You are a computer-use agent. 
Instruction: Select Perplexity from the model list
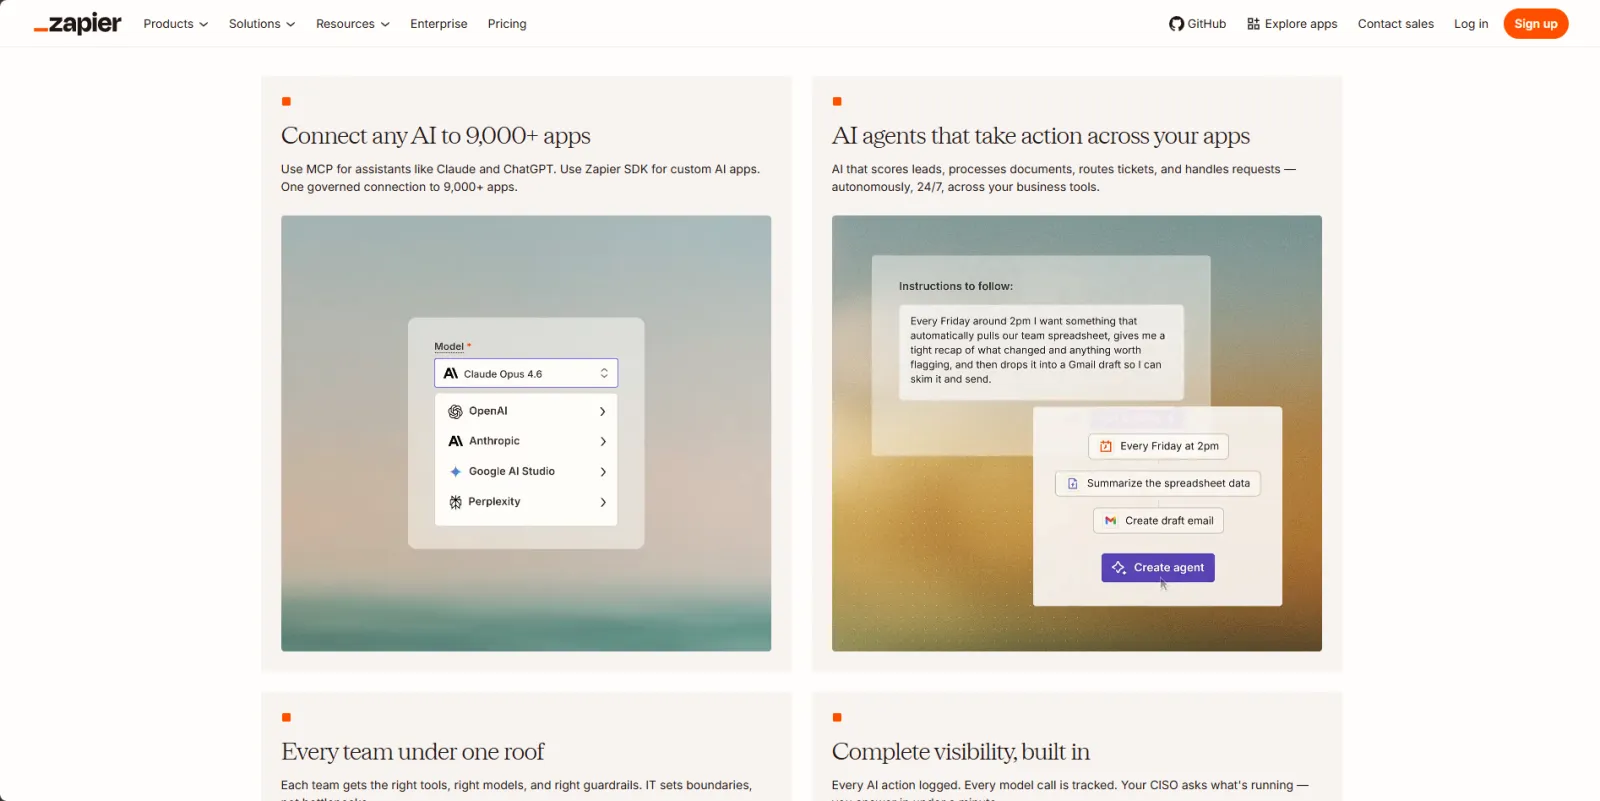coord(526,502)
